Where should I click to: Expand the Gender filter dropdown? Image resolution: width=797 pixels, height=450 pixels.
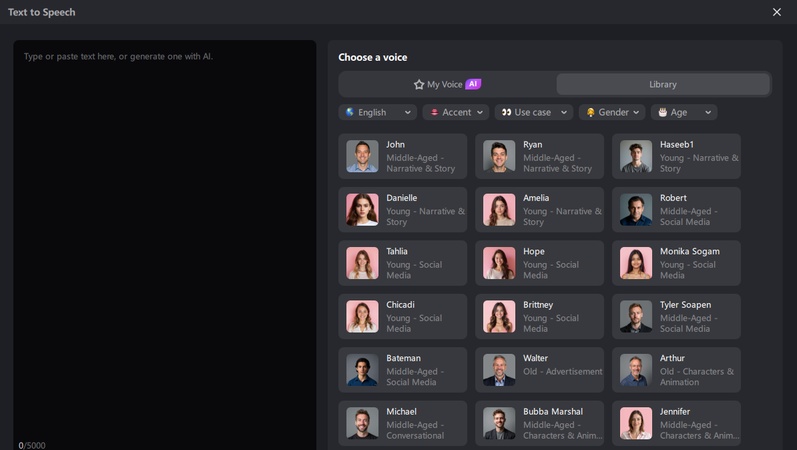(612, 112)
